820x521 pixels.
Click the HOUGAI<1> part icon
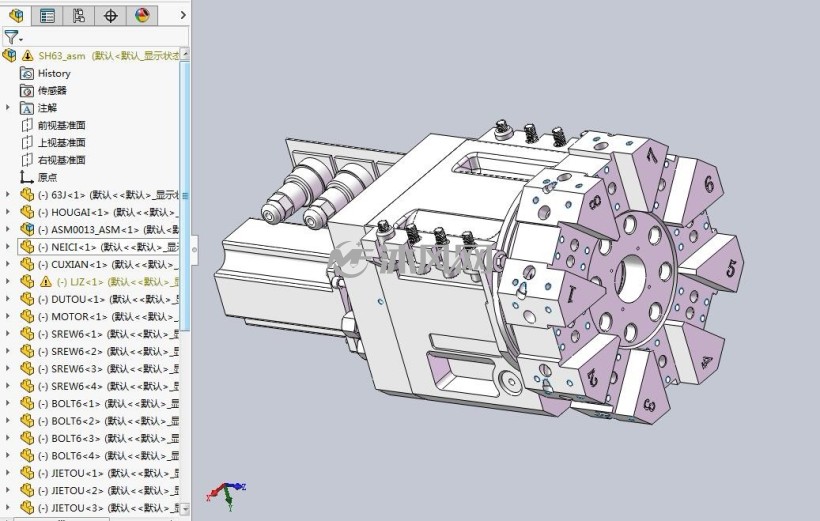(x=27, y=212)
